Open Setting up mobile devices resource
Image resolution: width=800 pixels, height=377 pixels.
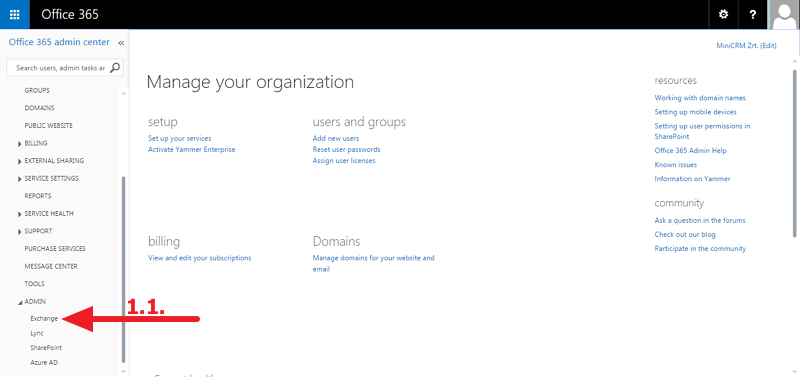pos(695,112)
